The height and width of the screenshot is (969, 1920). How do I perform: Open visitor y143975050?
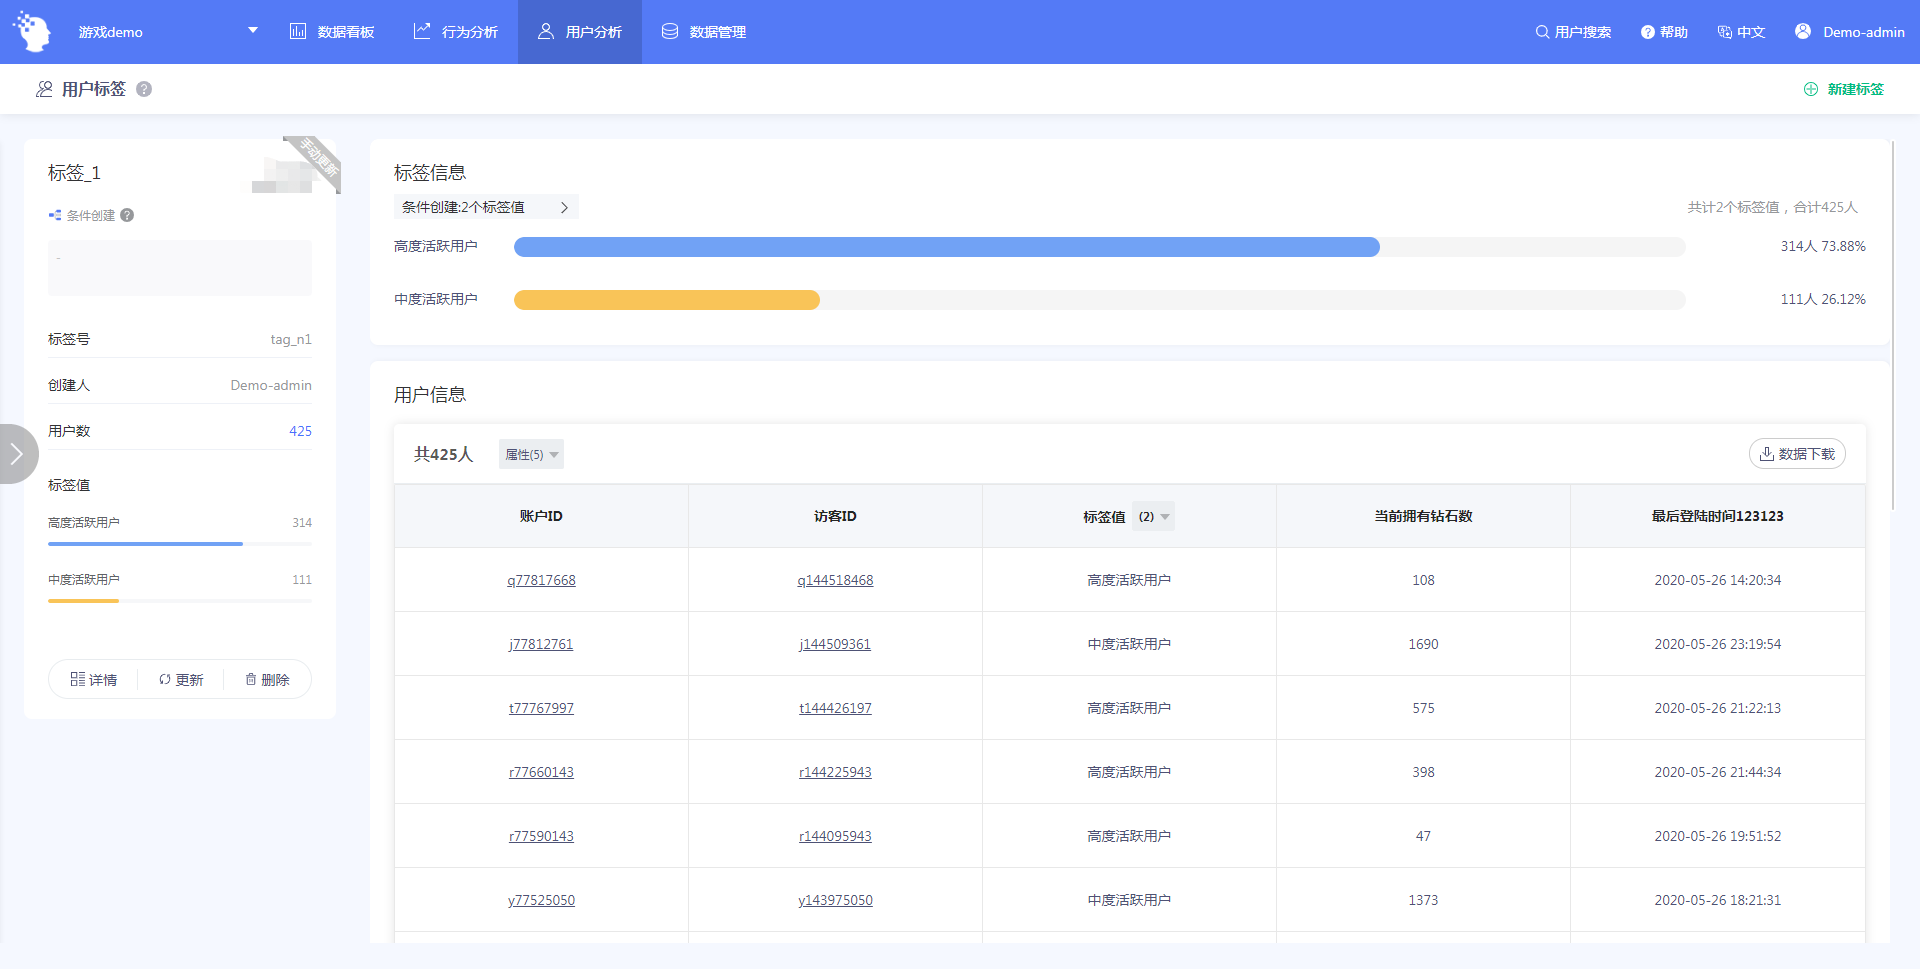click(835, 900)
